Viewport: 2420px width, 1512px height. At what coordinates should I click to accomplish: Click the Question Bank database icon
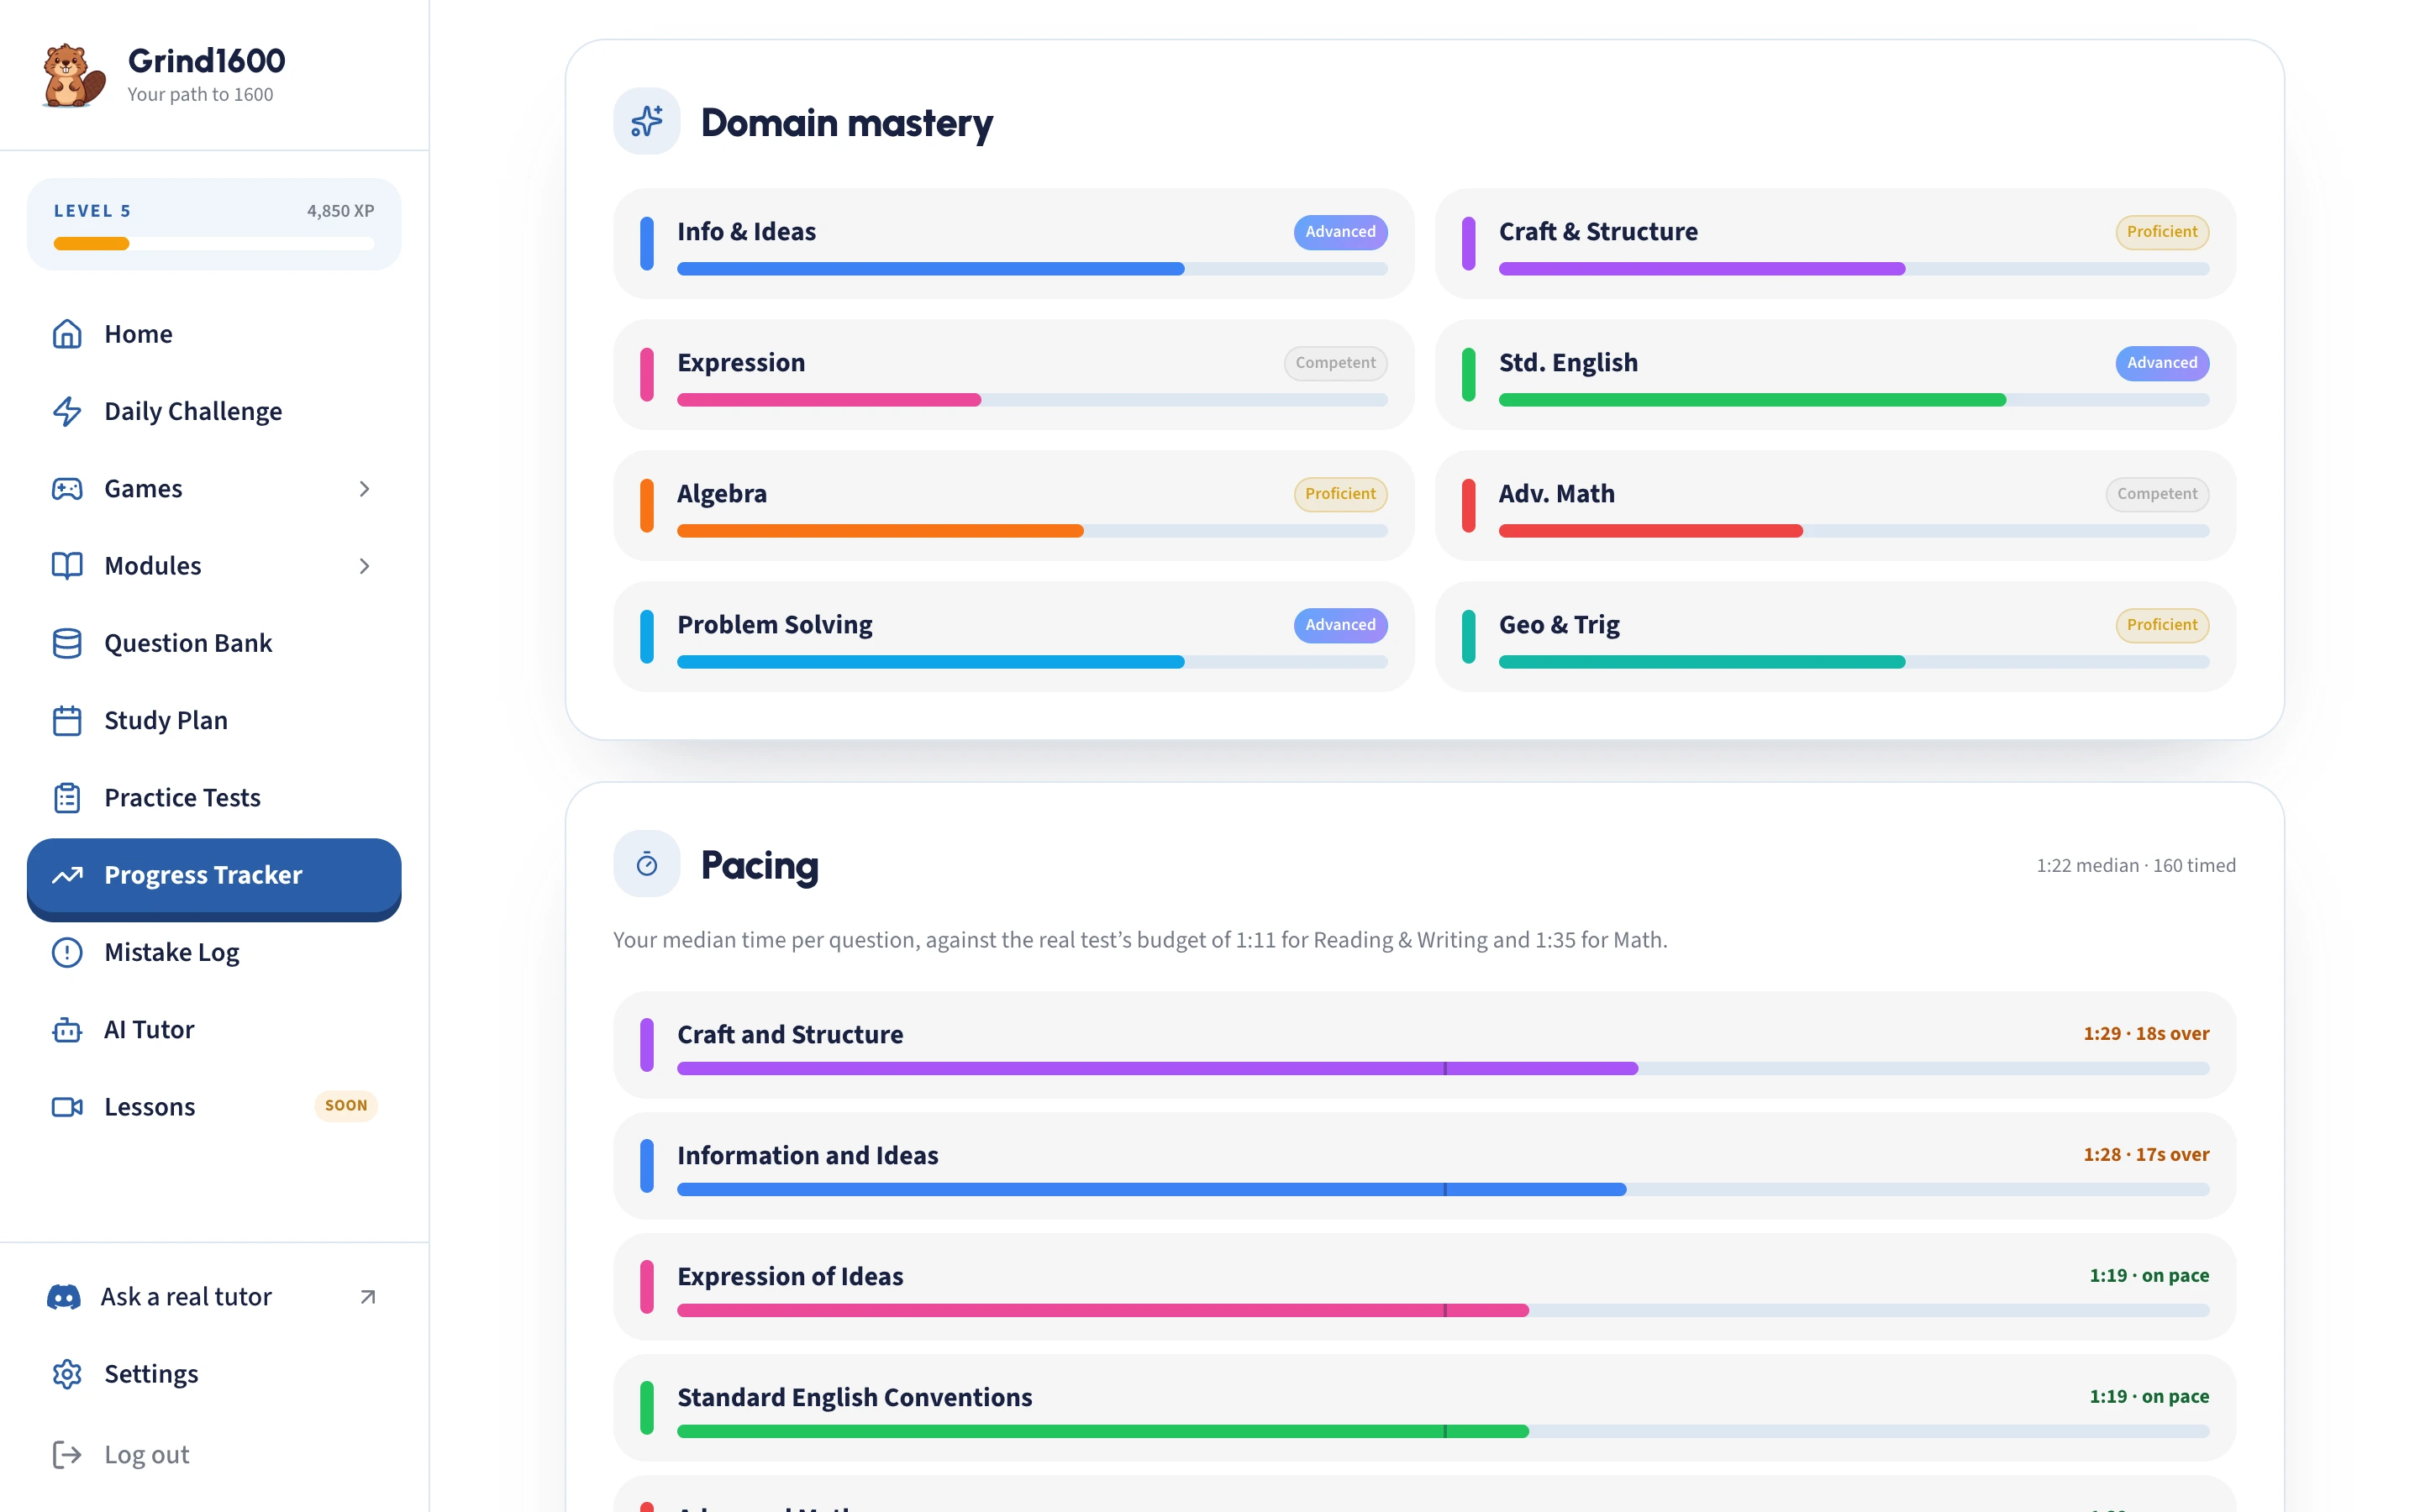click(x=67, y=643)
